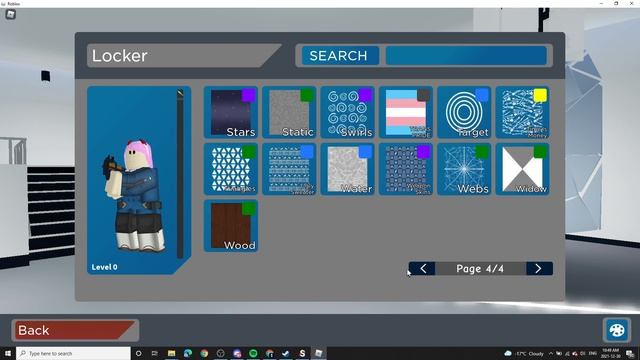Choose the Wood skin tile
Image resolution: width=640 pixels, height=360 pixels.
(x=231, y=226)
